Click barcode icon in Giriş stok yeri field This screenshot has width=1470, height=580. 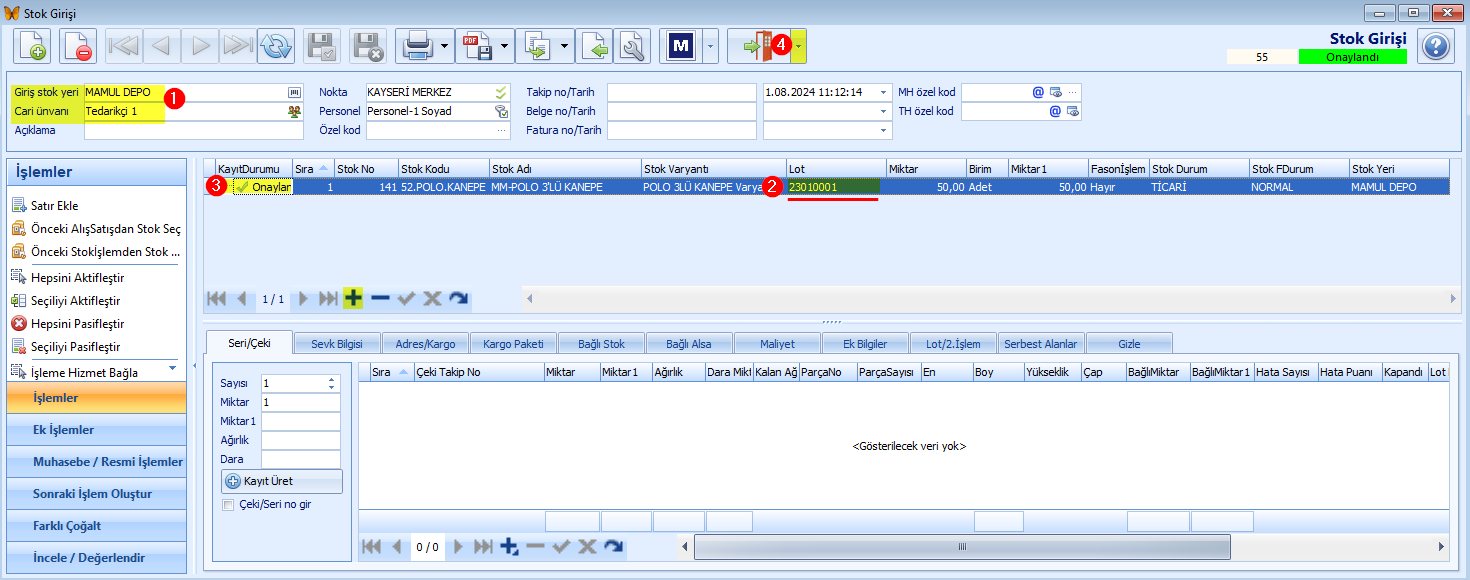pos(294,92)
